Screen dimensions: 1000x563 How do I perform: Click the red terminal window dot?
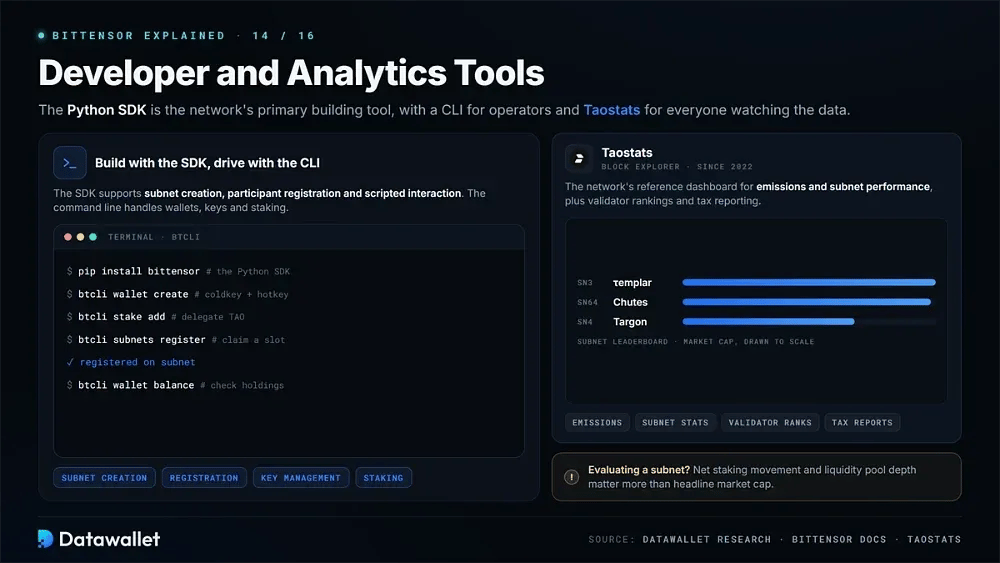tap(68, 237)
